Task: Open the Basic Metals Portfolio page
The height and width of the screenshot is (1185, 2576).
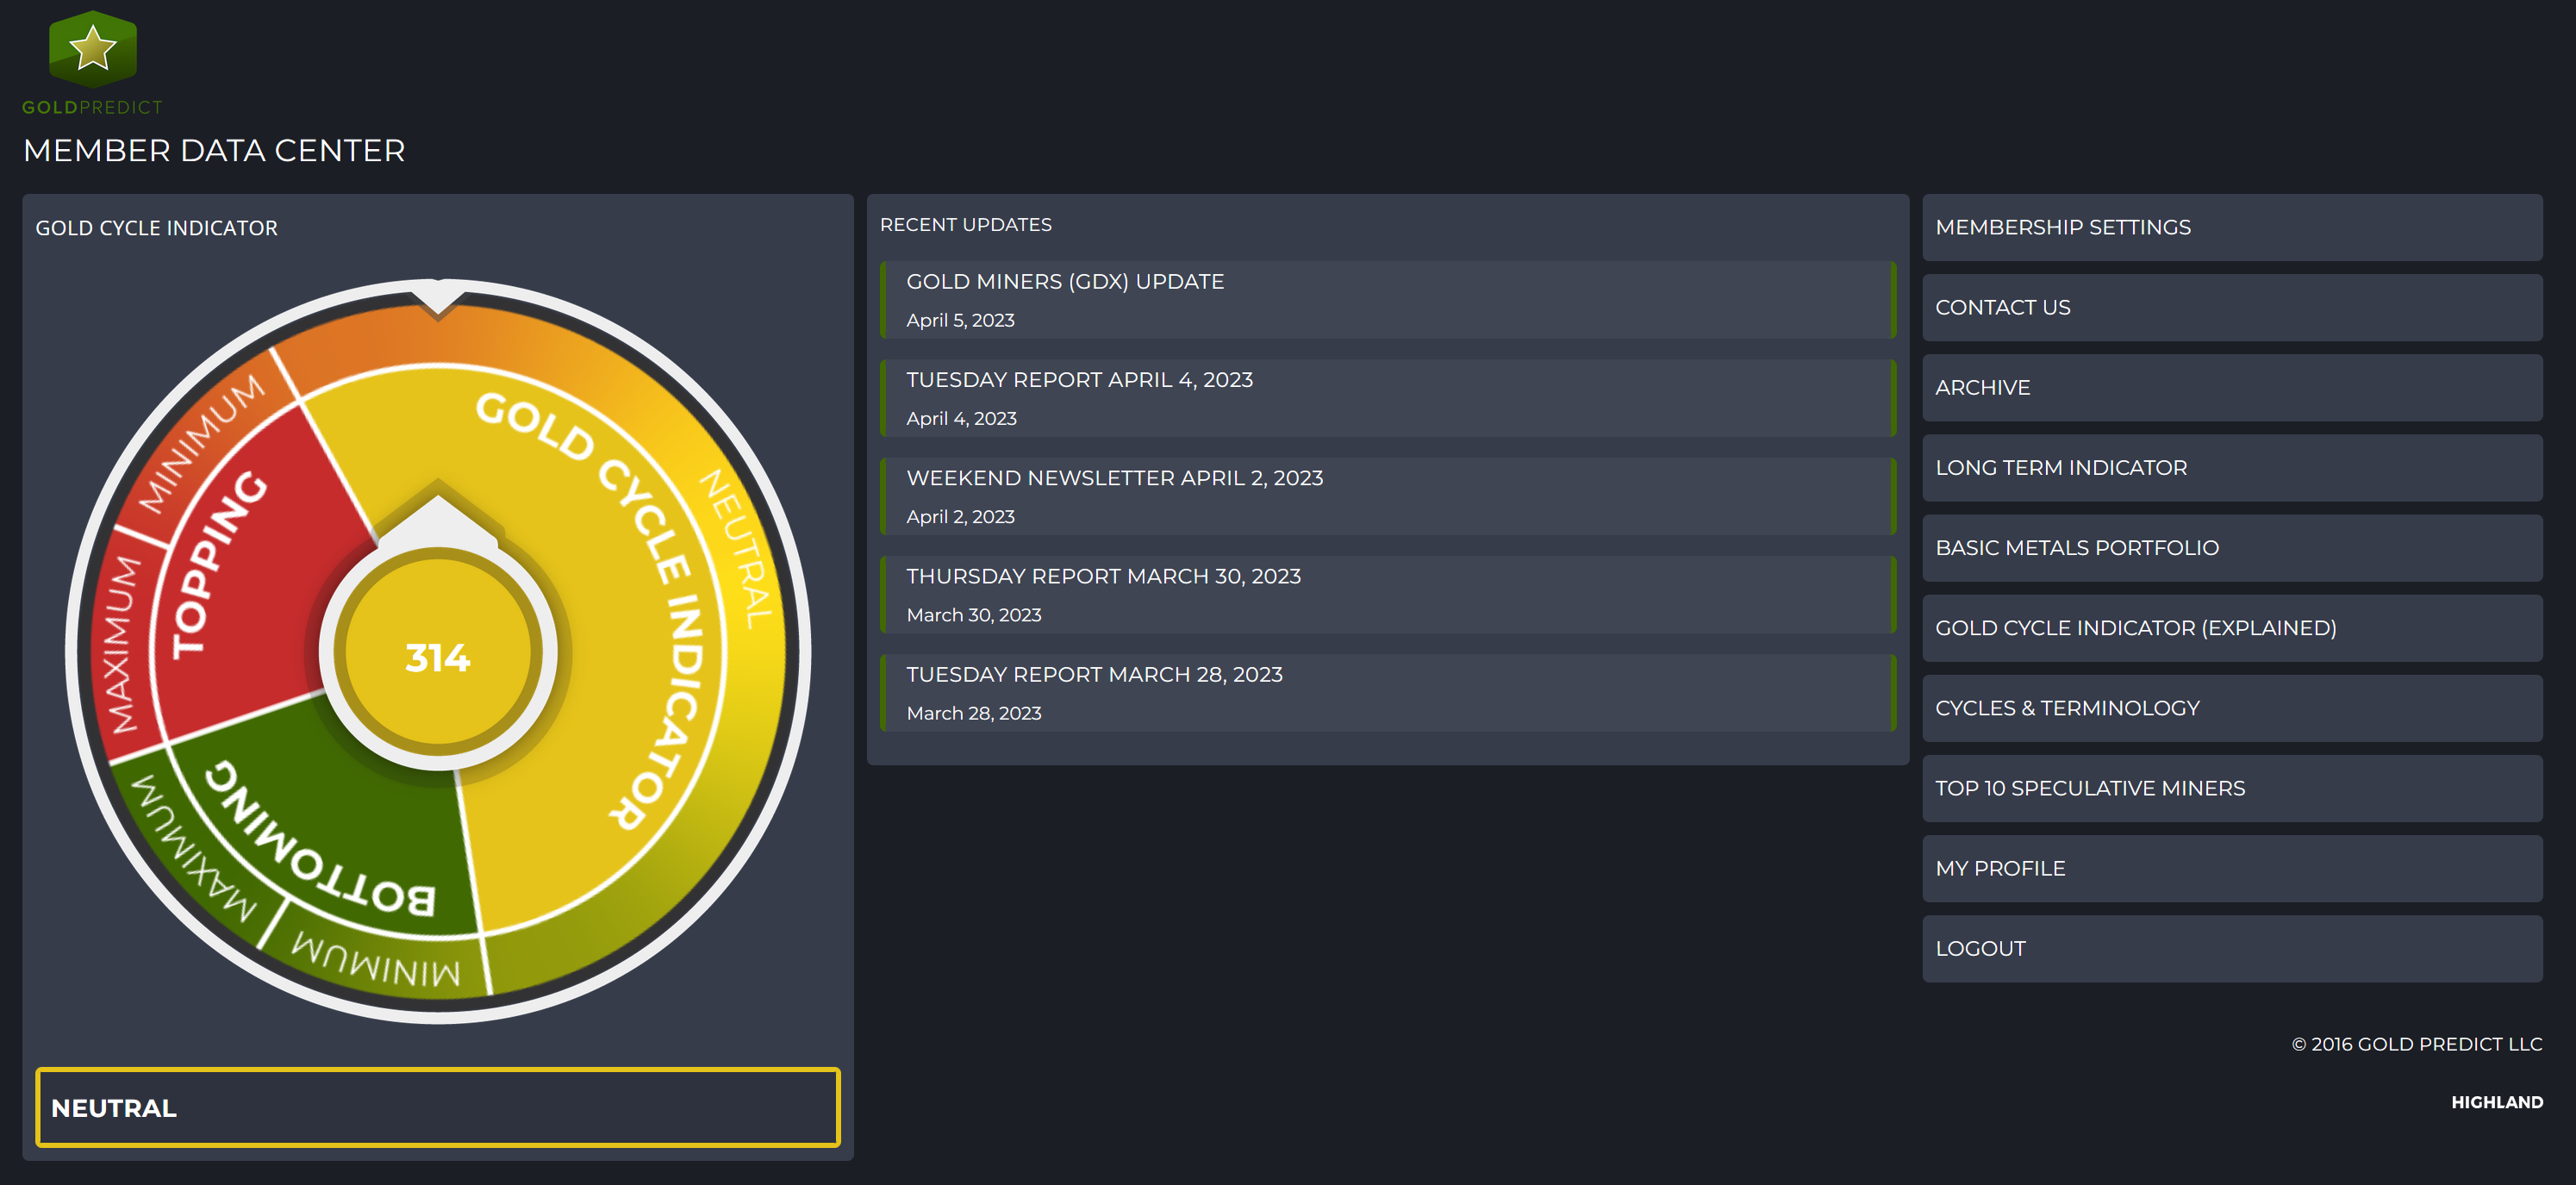Action: [x=2076, y=548]
